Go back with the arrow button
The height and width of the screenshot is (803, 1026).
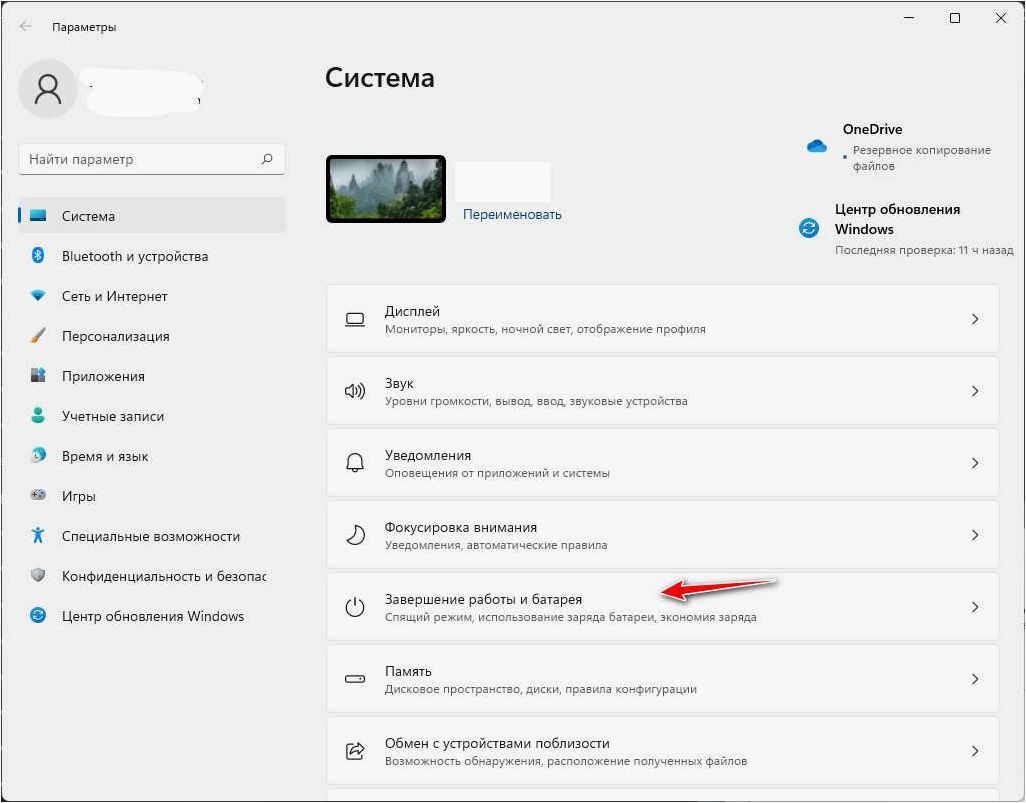pos(26,27)
